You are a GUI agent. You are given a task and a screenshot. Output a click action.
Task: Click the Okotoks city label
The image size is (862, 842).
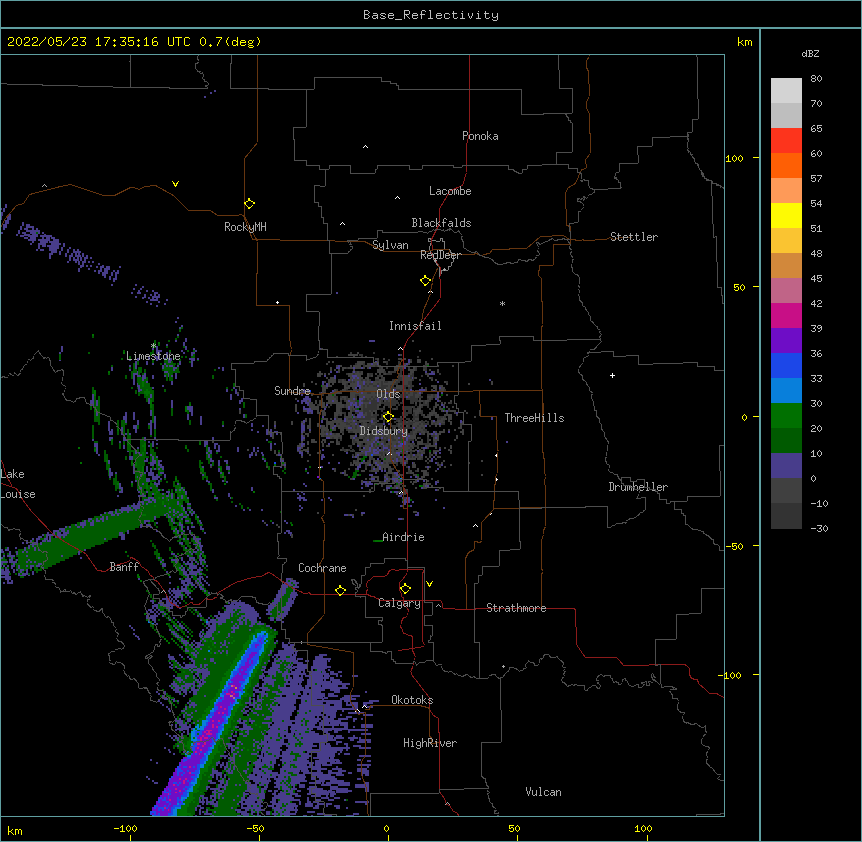412,700
